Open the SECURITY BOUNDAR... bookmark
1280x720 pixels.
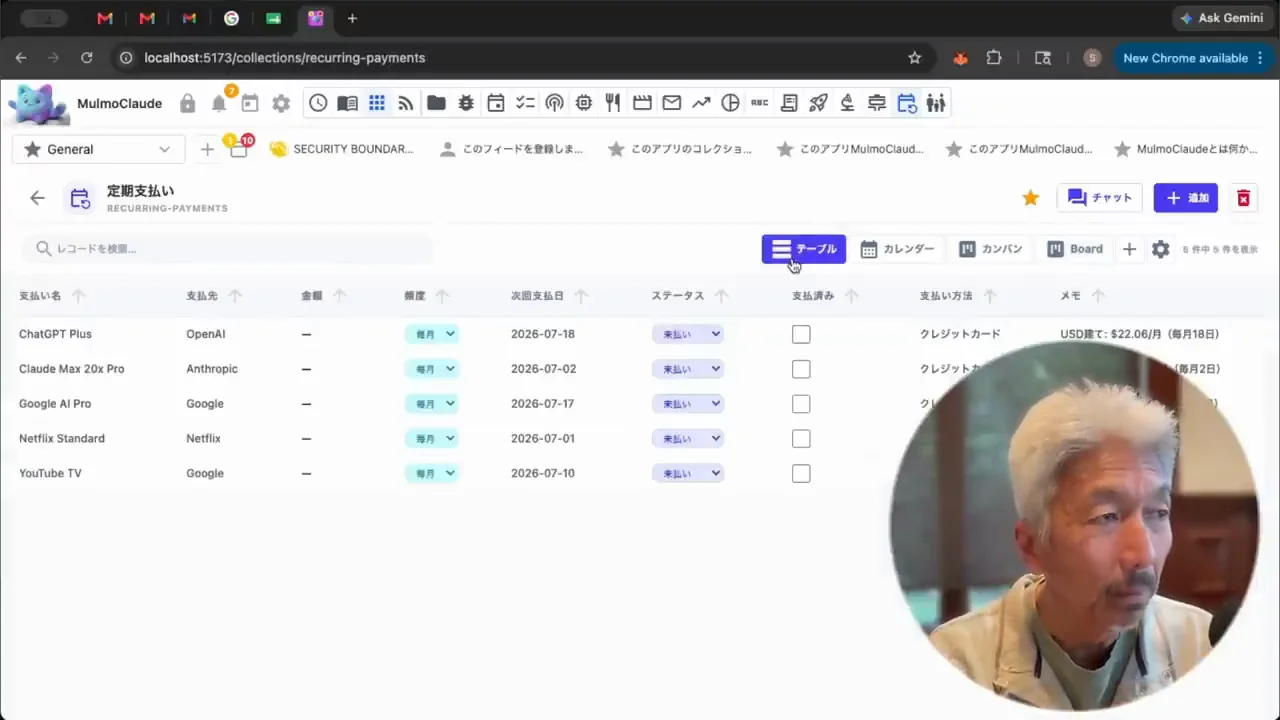pyautogui.click(x=341, y=149)
